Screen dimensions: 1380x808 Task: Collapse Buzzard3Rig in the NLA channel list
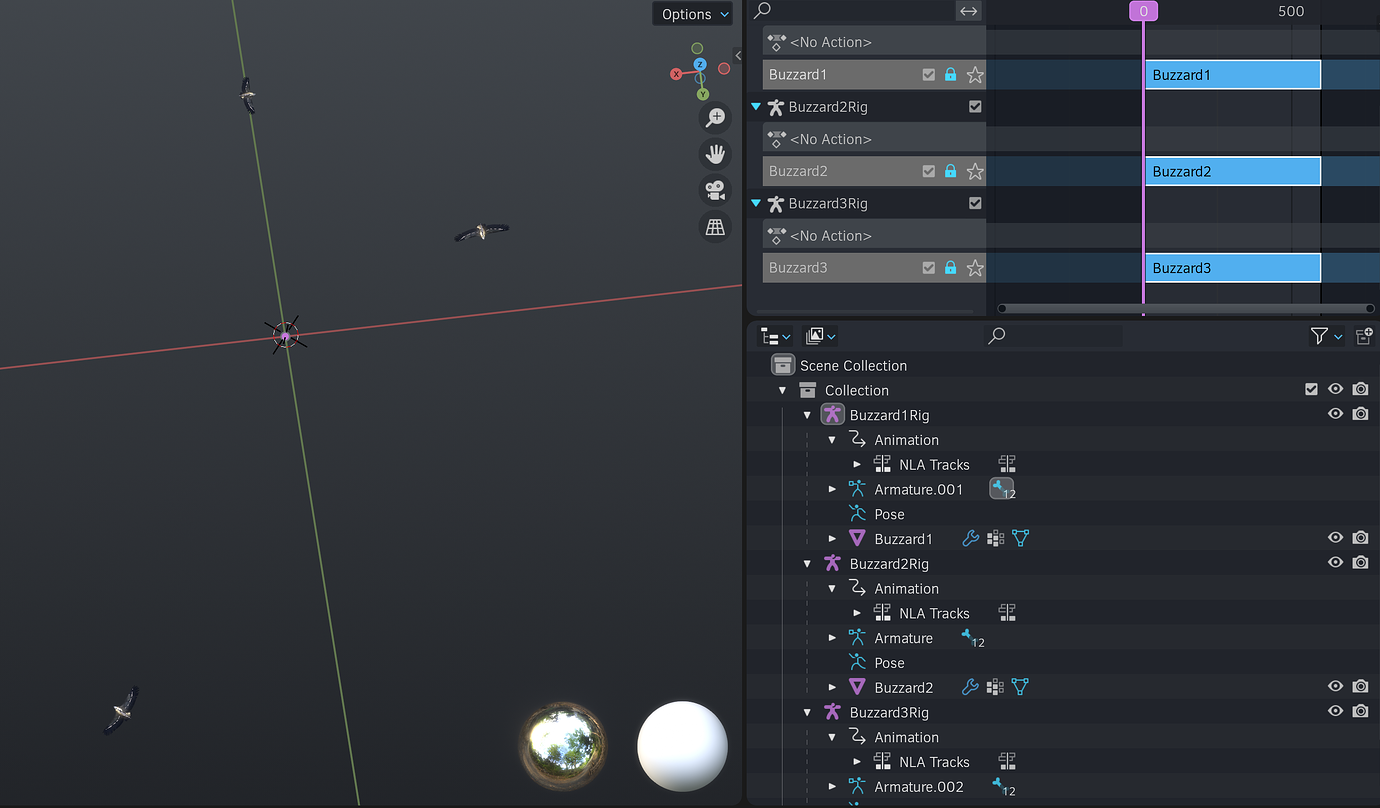tap(756, 203)
